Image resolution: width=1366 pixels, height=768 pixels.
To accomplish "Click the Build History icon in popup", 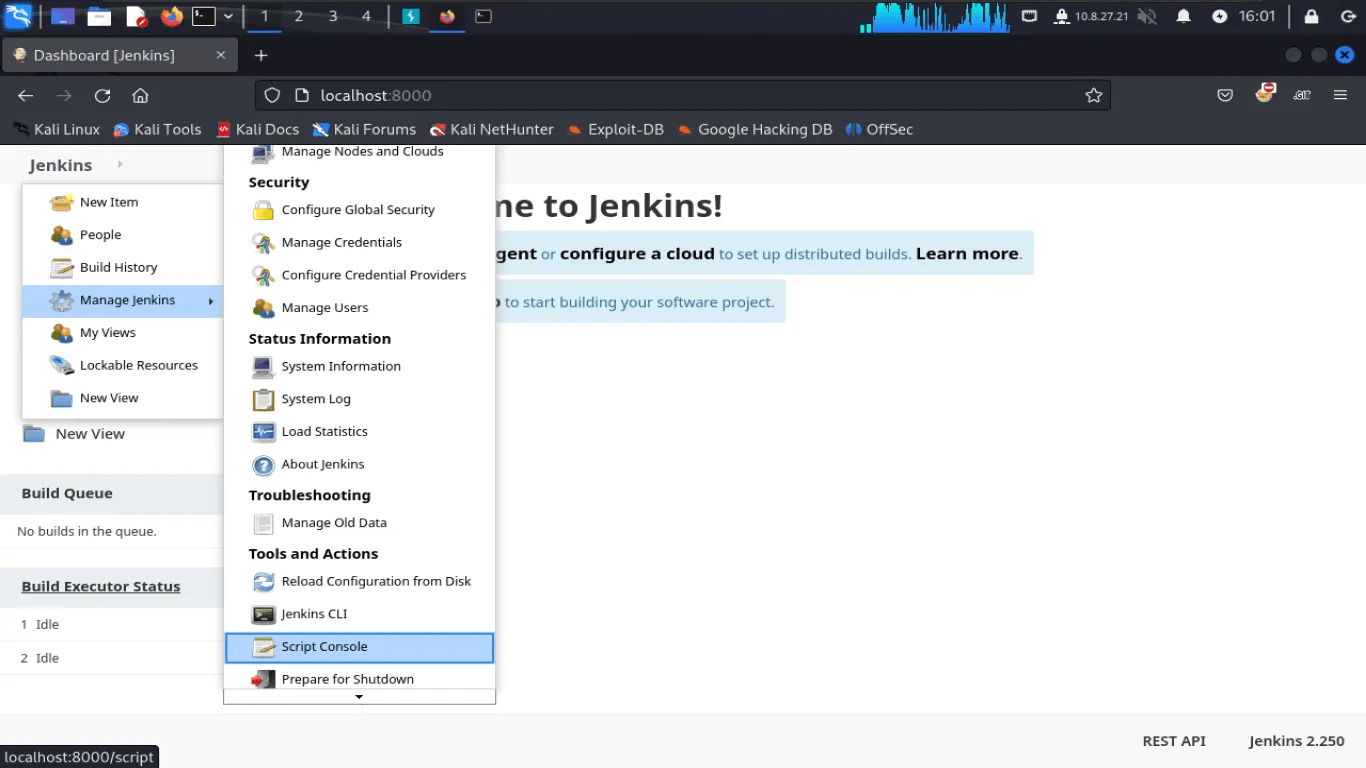I will tap(62, 268).
